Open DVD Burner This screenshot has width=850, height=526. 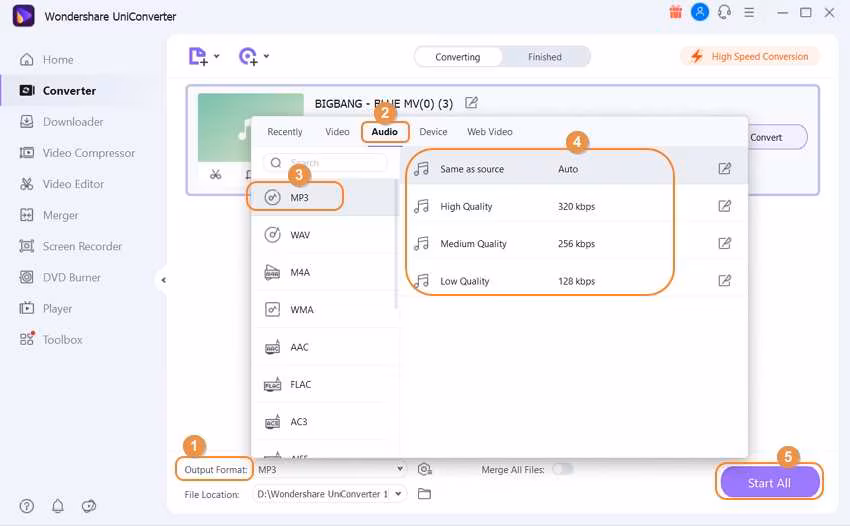point(60,278)
